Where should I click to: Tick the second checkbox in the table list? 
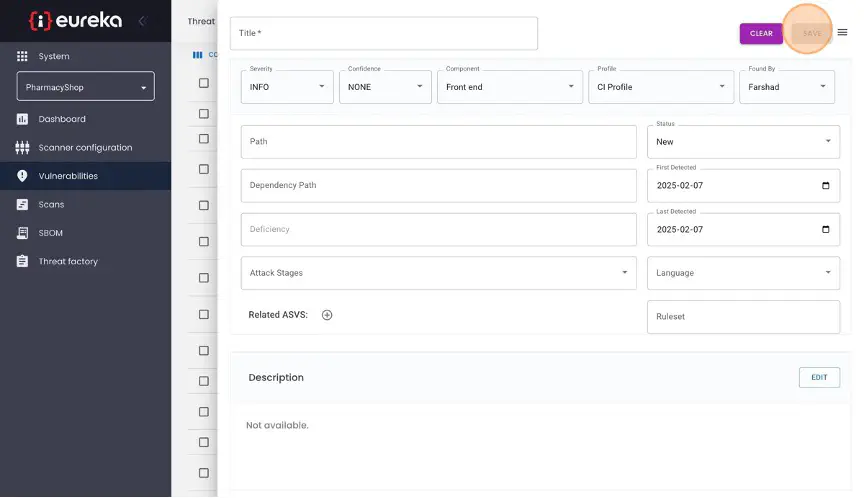pos(204,114)
